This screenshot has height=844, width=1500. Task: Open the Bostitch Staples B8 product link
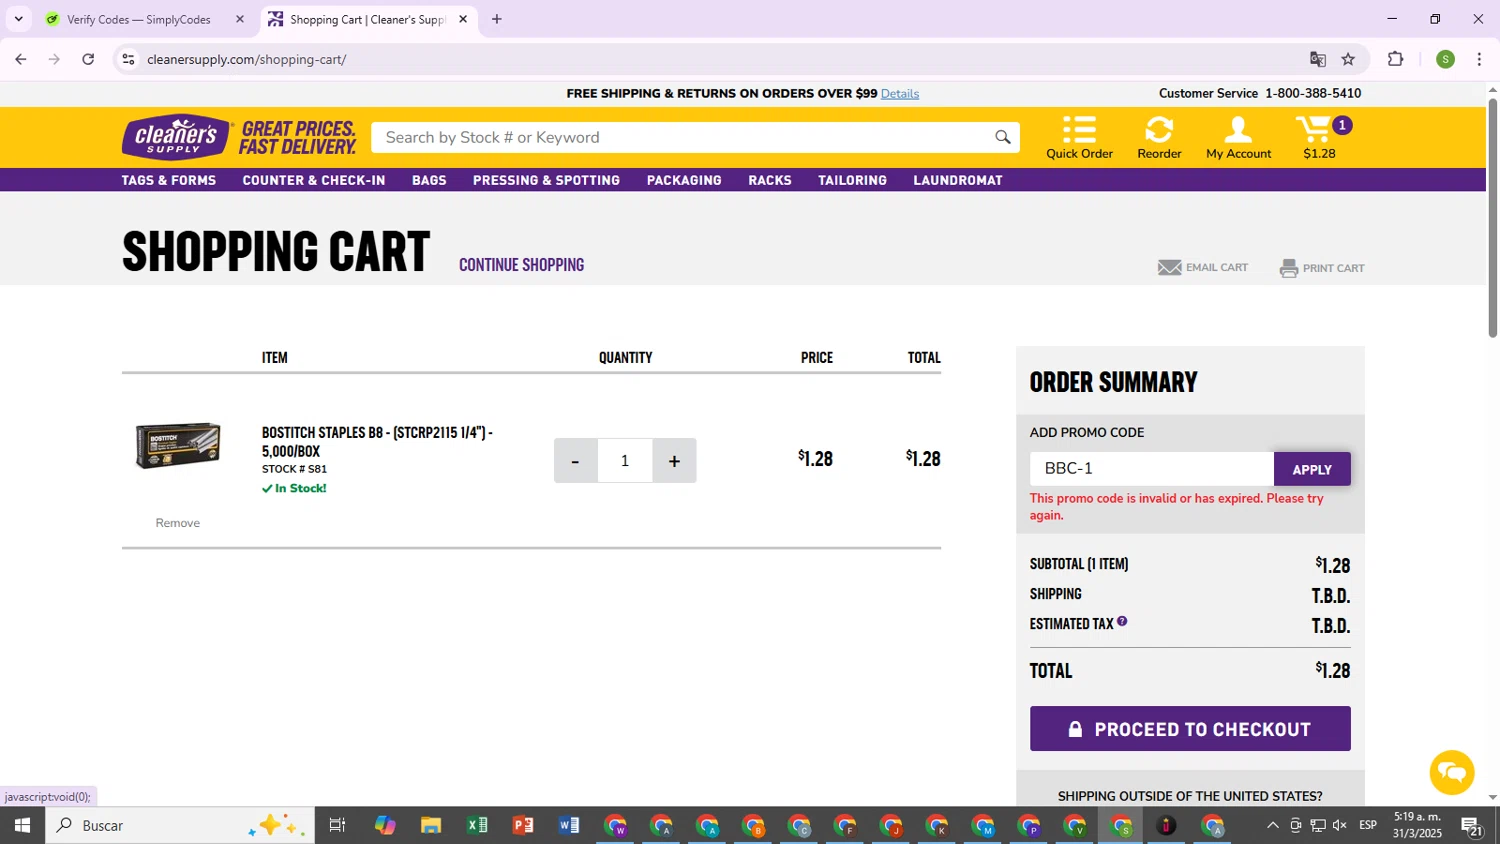377,441
